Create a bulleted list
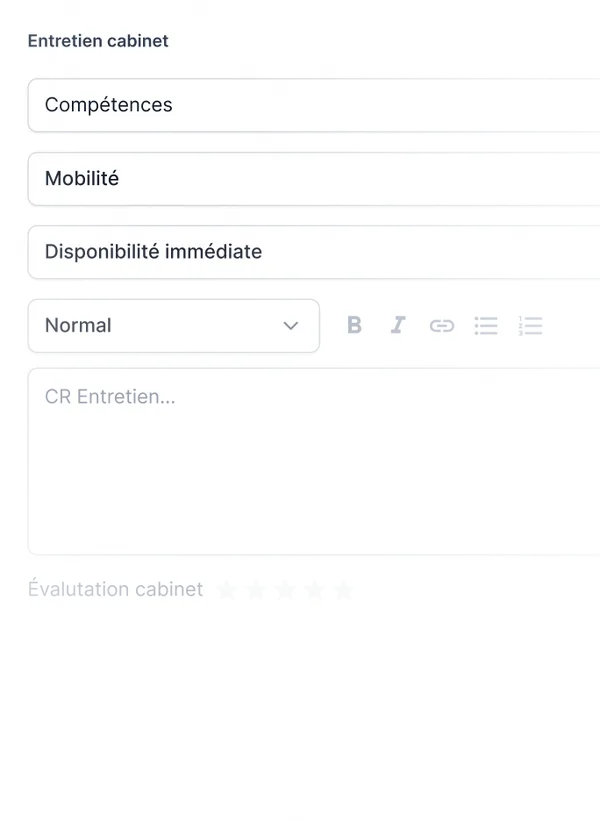Viewport: 600px width, 821px height. [x=486, y=325]
